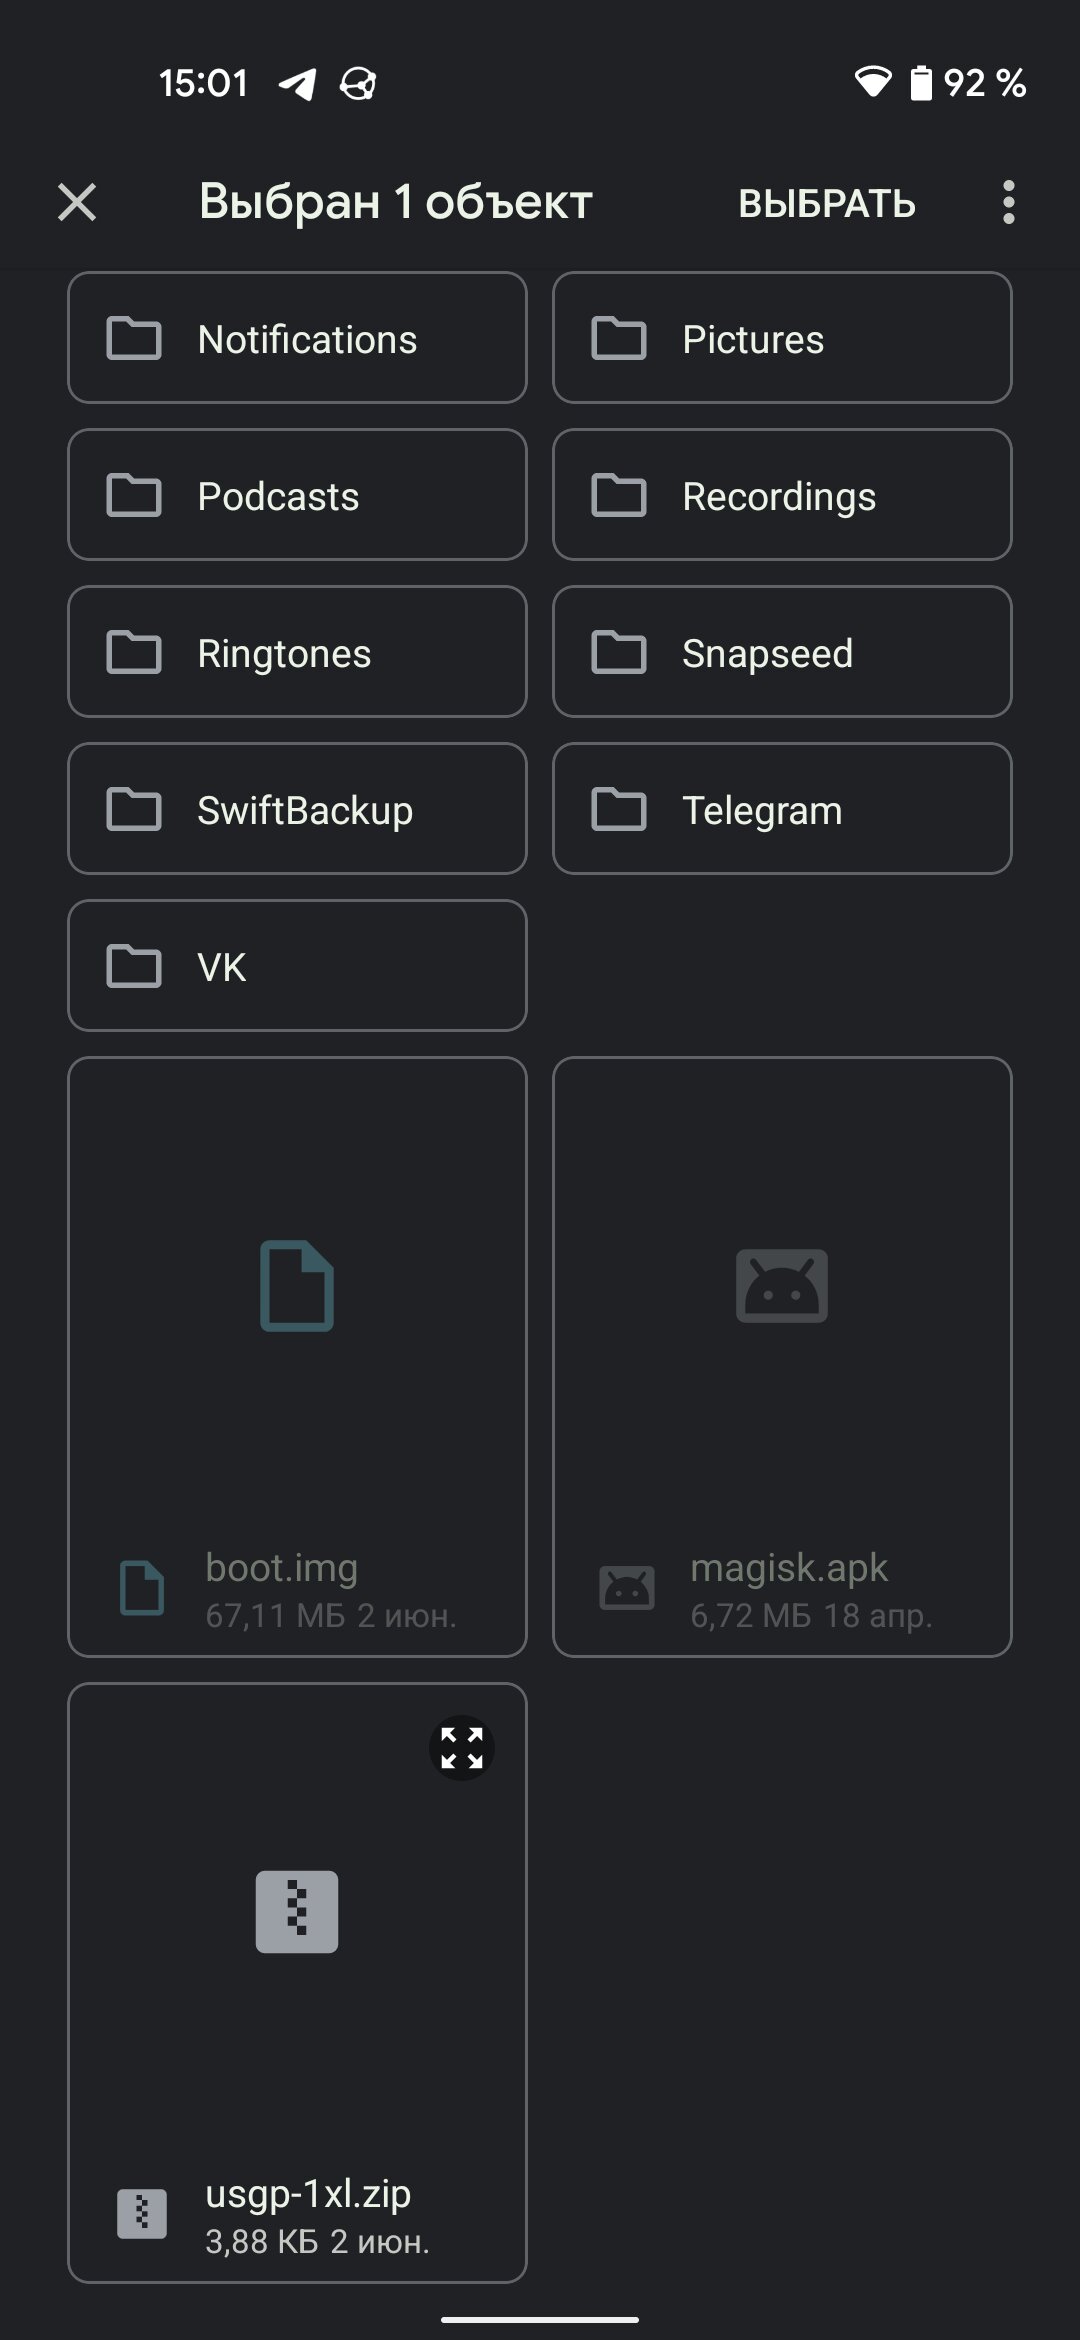Tap the ВЫБРАТЬ button

click(826, 204)
